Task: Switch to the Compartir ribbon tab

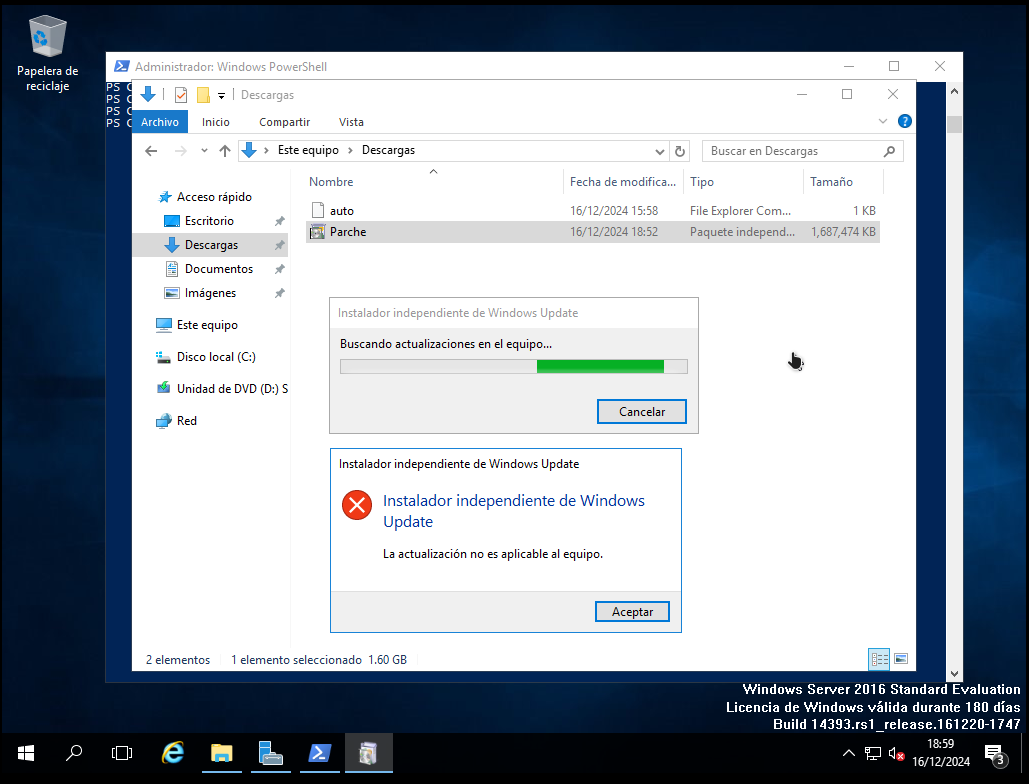Action: click(x=284, y=122)
